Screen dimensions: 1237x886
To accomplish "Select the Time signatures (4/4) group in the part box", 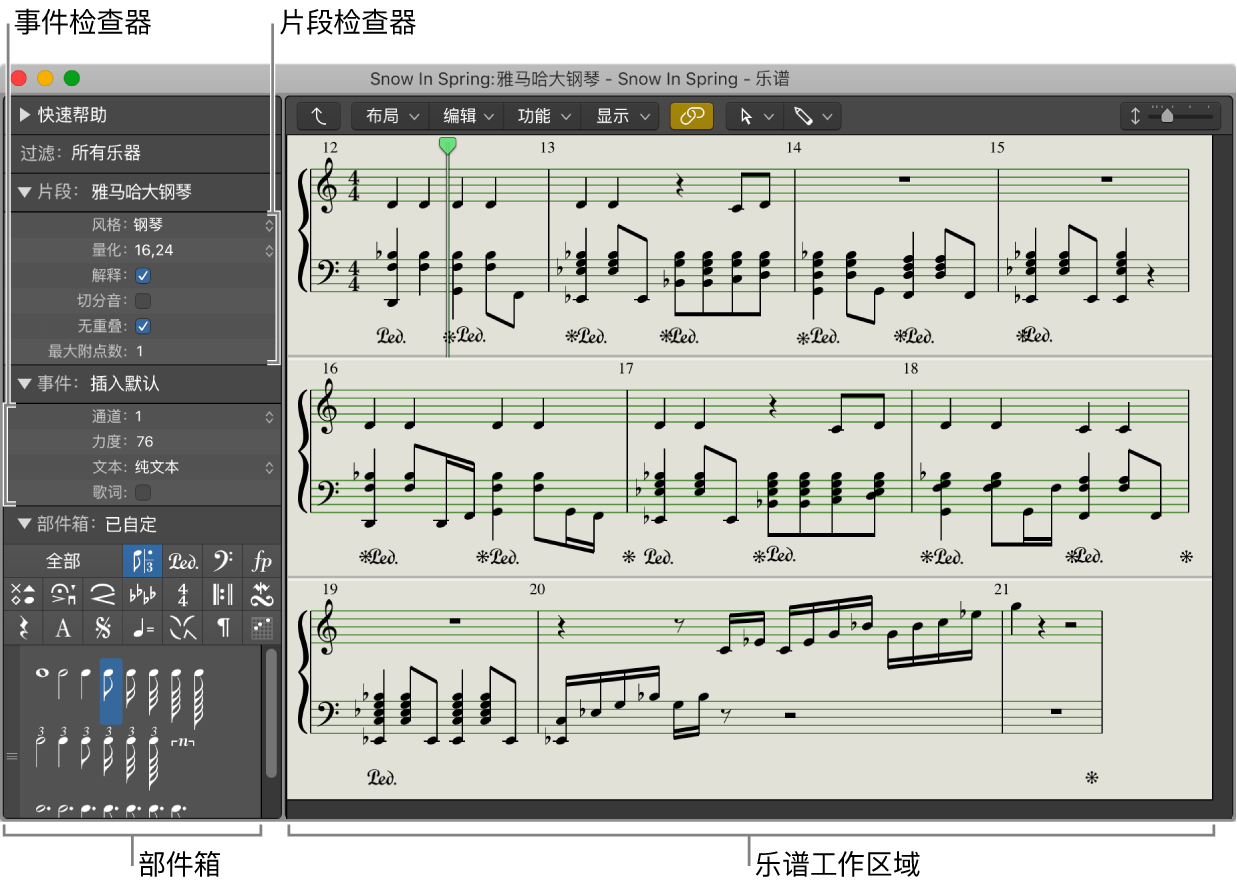I will (x=182, y=595).
